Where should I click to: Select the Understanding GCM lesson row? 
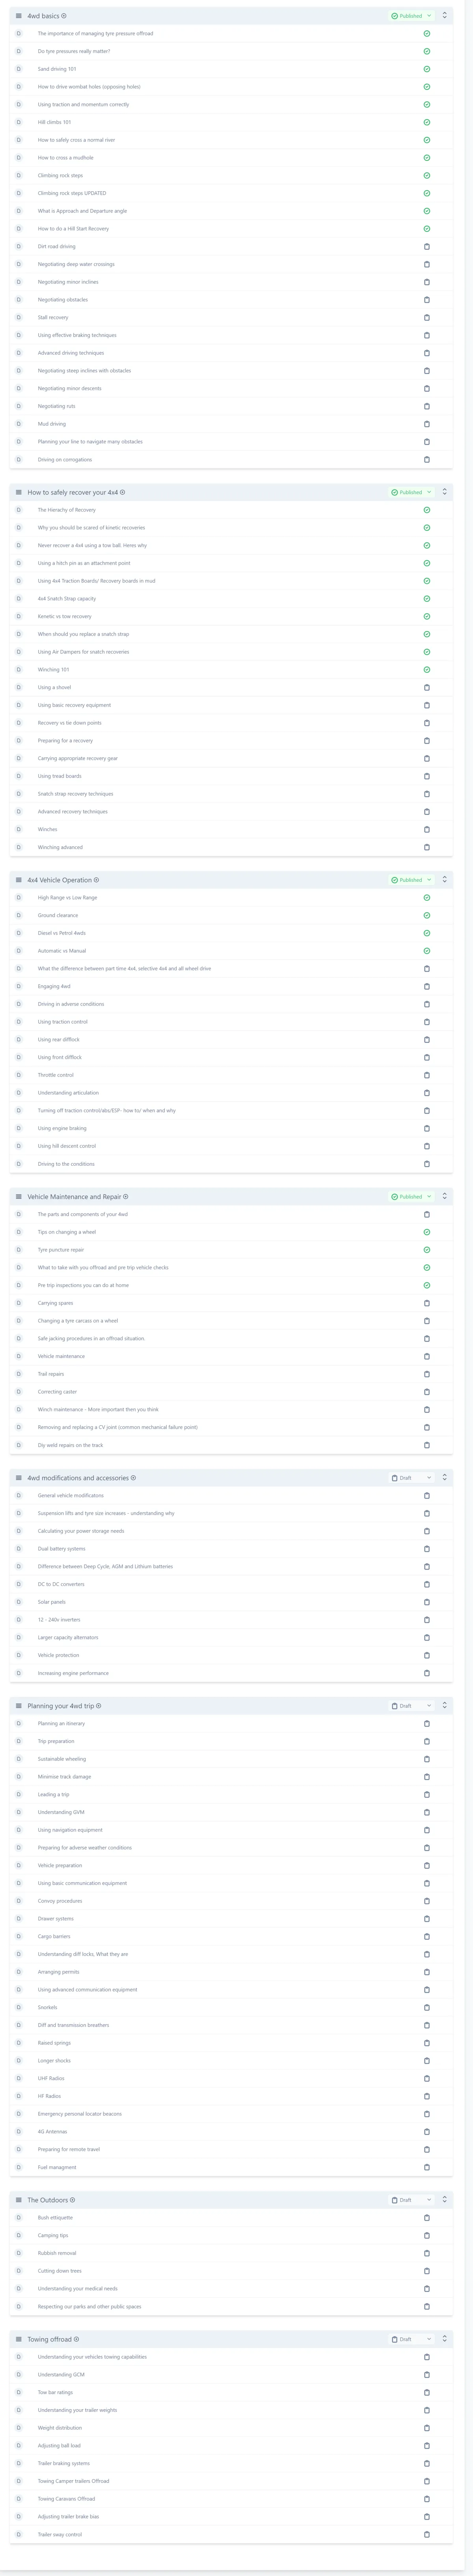(231, 2375)
